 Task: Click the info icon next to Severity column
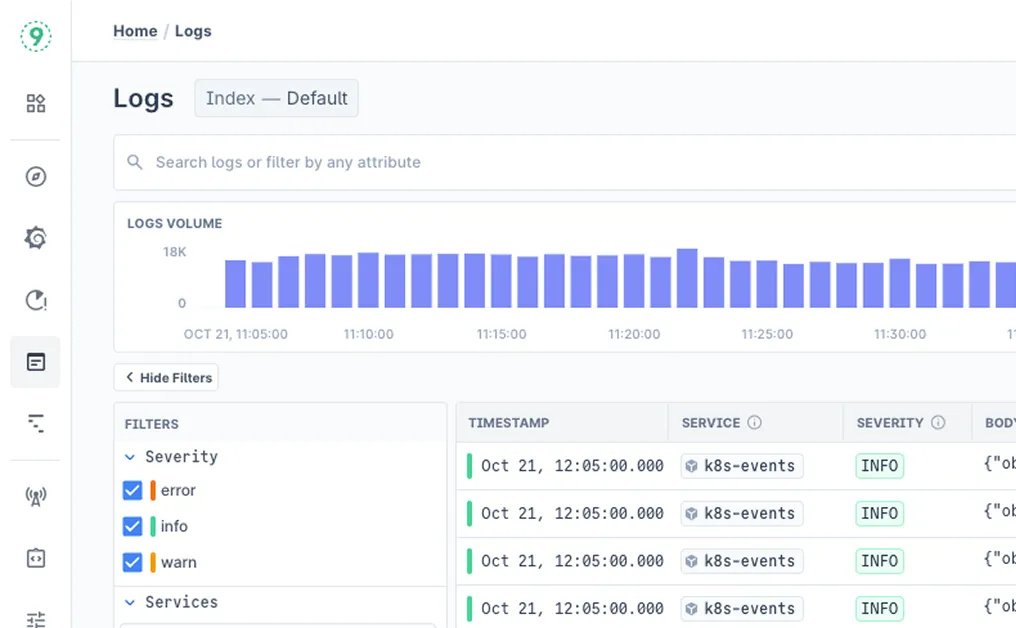click(938, 423)
